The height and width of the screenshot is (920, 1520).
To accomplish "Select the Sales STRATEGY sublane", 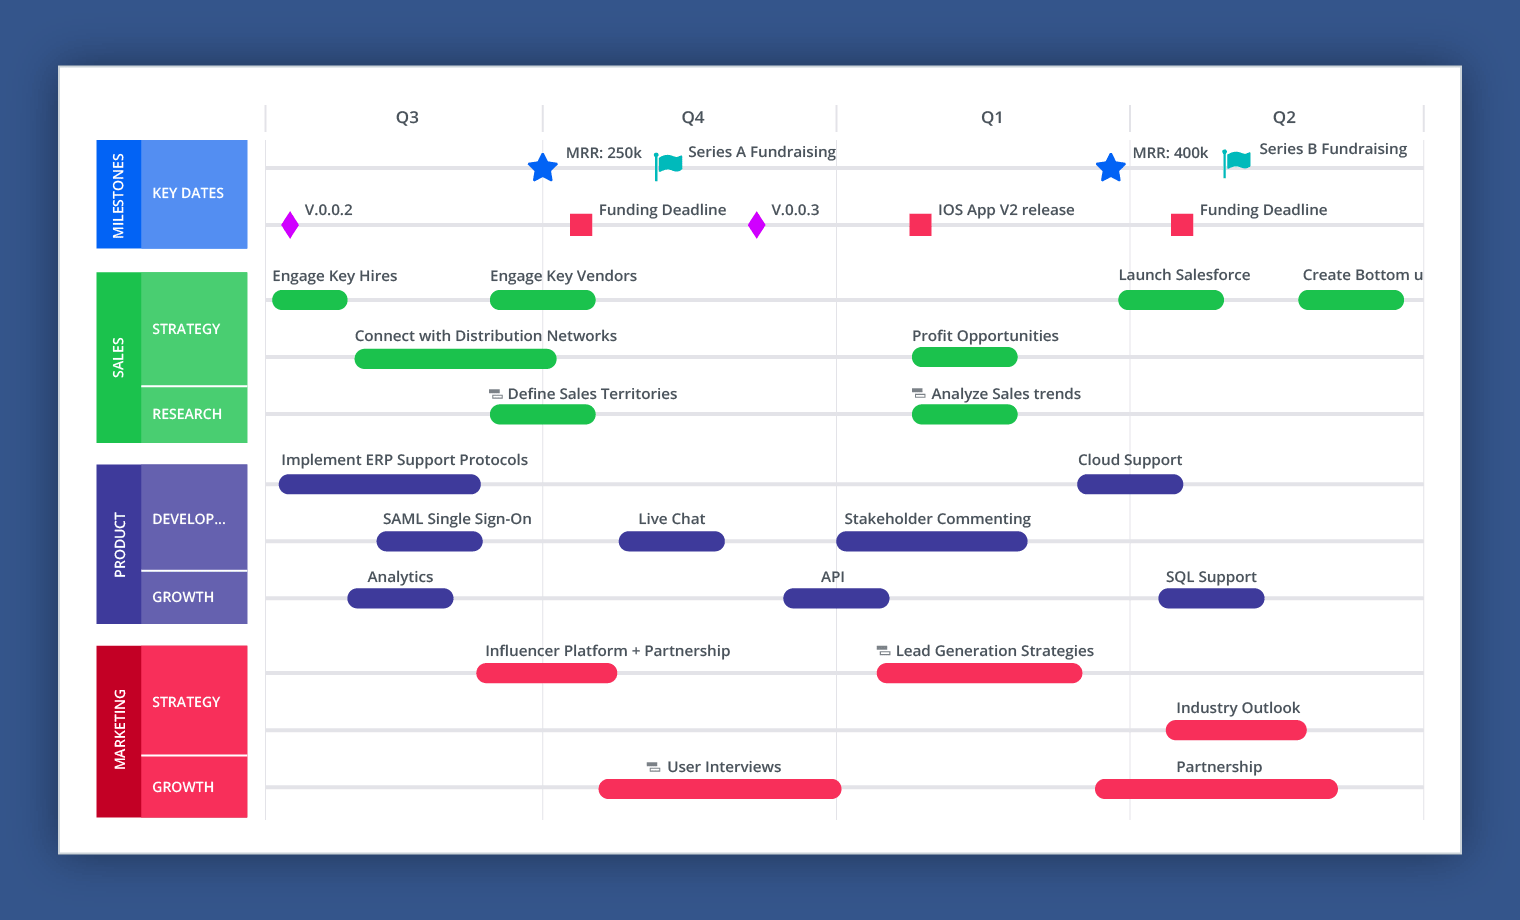I will coord(194,329).
